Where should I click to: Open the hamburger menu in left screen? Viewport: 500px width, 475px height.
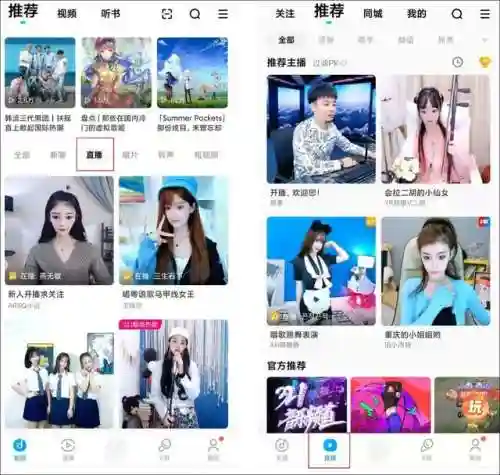pyautogui.click(x=223, y=14)
